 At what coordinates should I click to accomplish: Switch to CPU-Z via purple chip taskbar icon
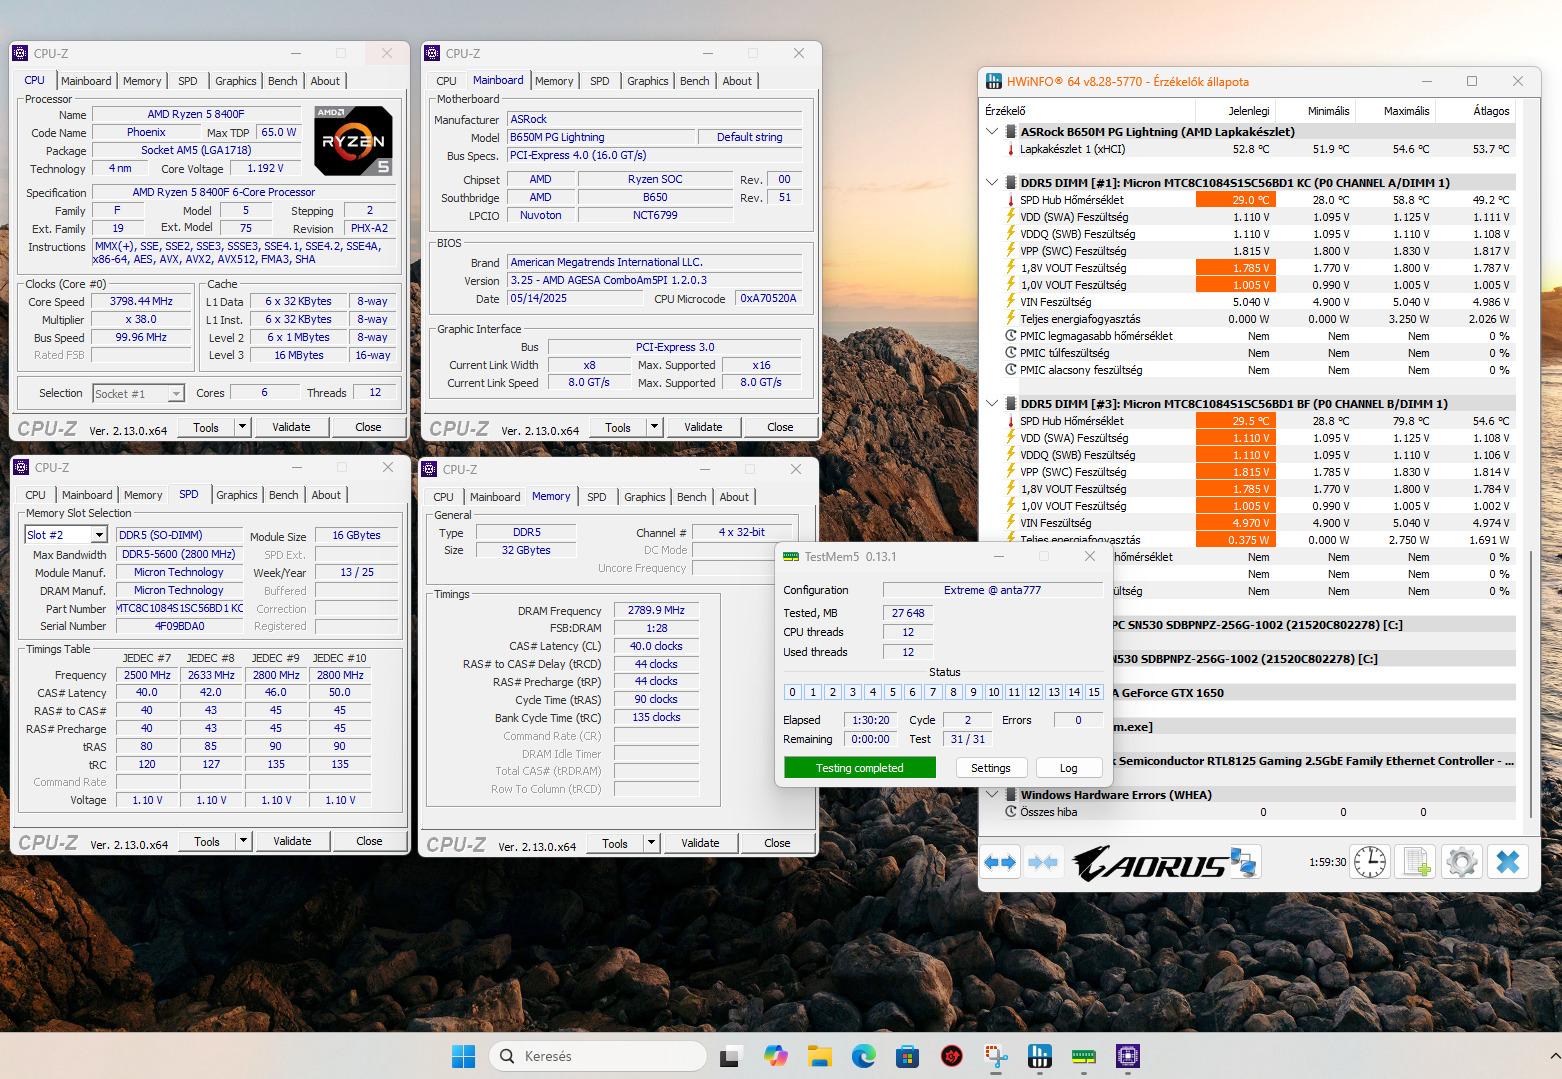(x=1128, y=1056)
